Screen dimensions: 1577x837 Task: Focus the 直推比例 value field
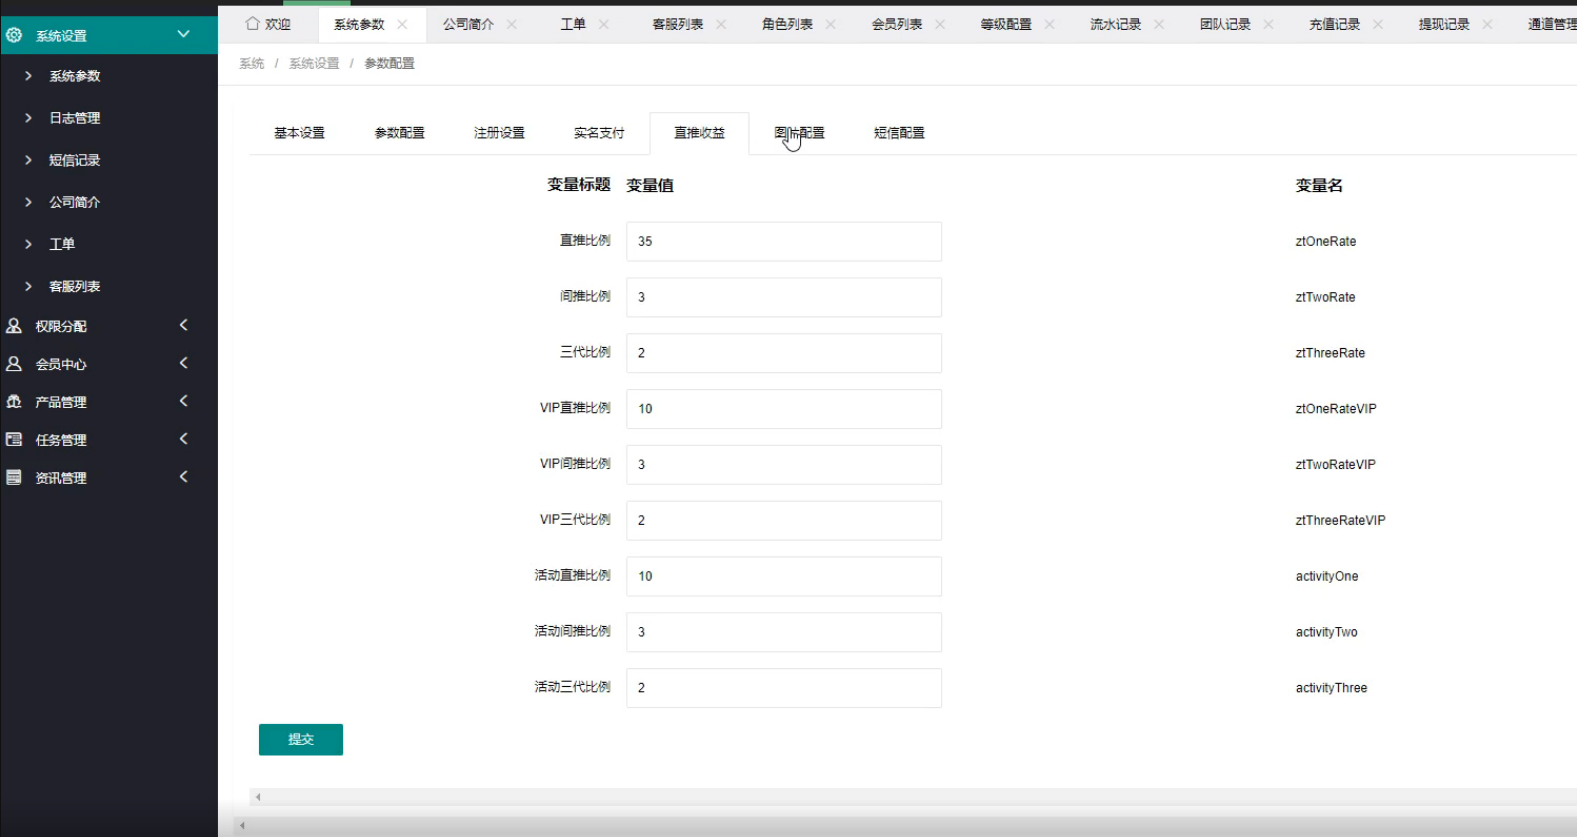coord(783,241)
